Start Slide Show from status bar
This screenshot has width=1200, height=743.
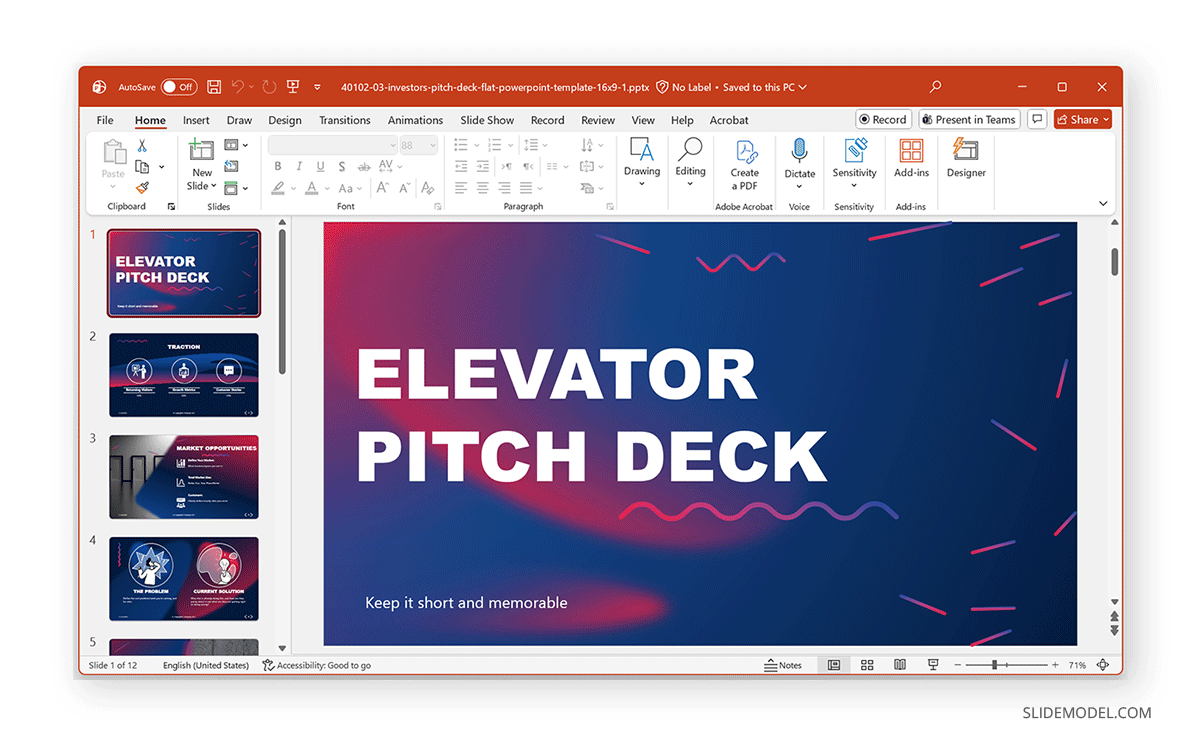(932, 664)
